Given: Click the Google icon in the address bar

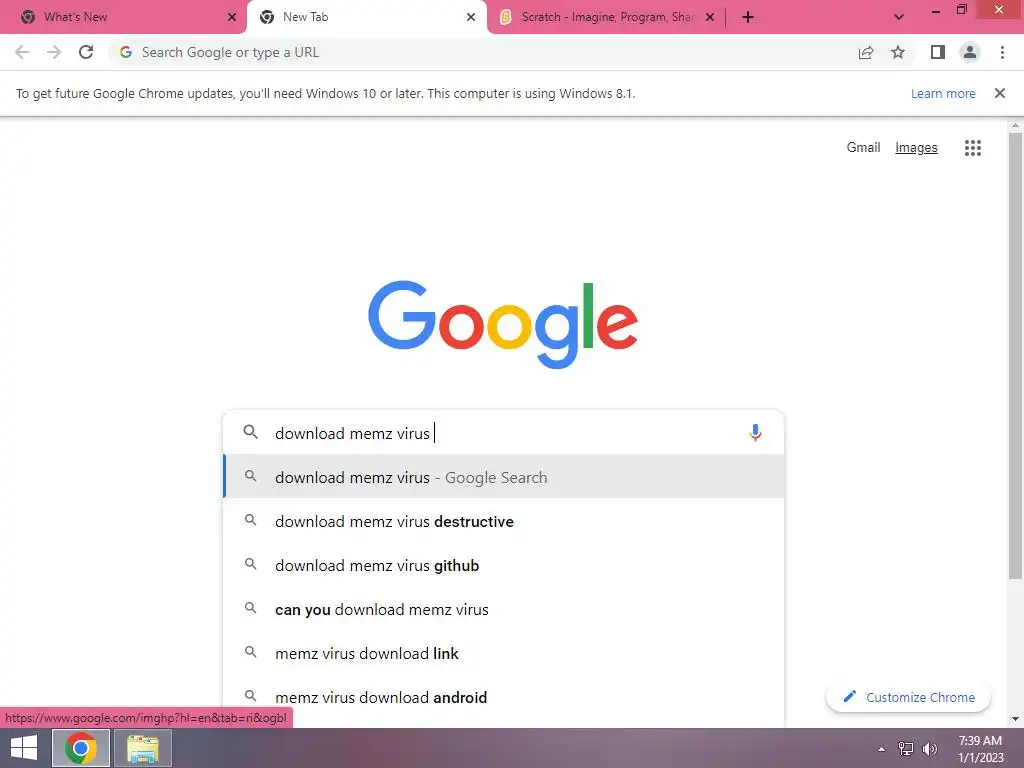Looking at the screenshot, I should click(x=126, y=52).
